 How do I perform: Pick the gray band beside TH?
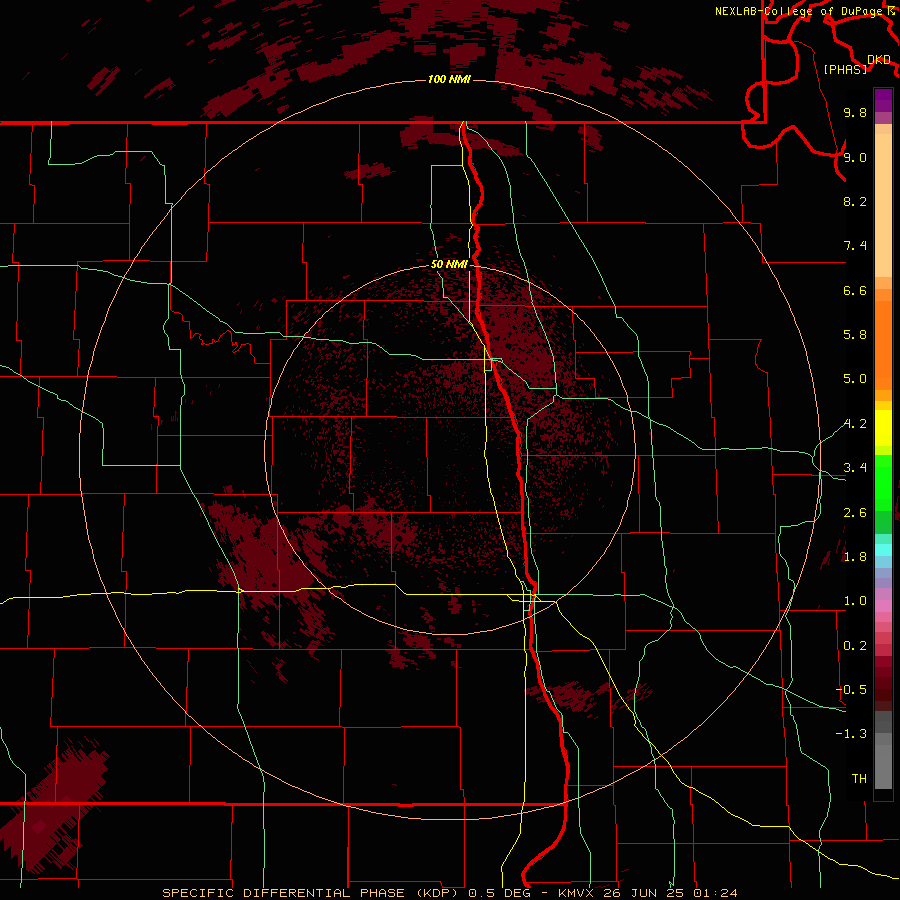883,767
